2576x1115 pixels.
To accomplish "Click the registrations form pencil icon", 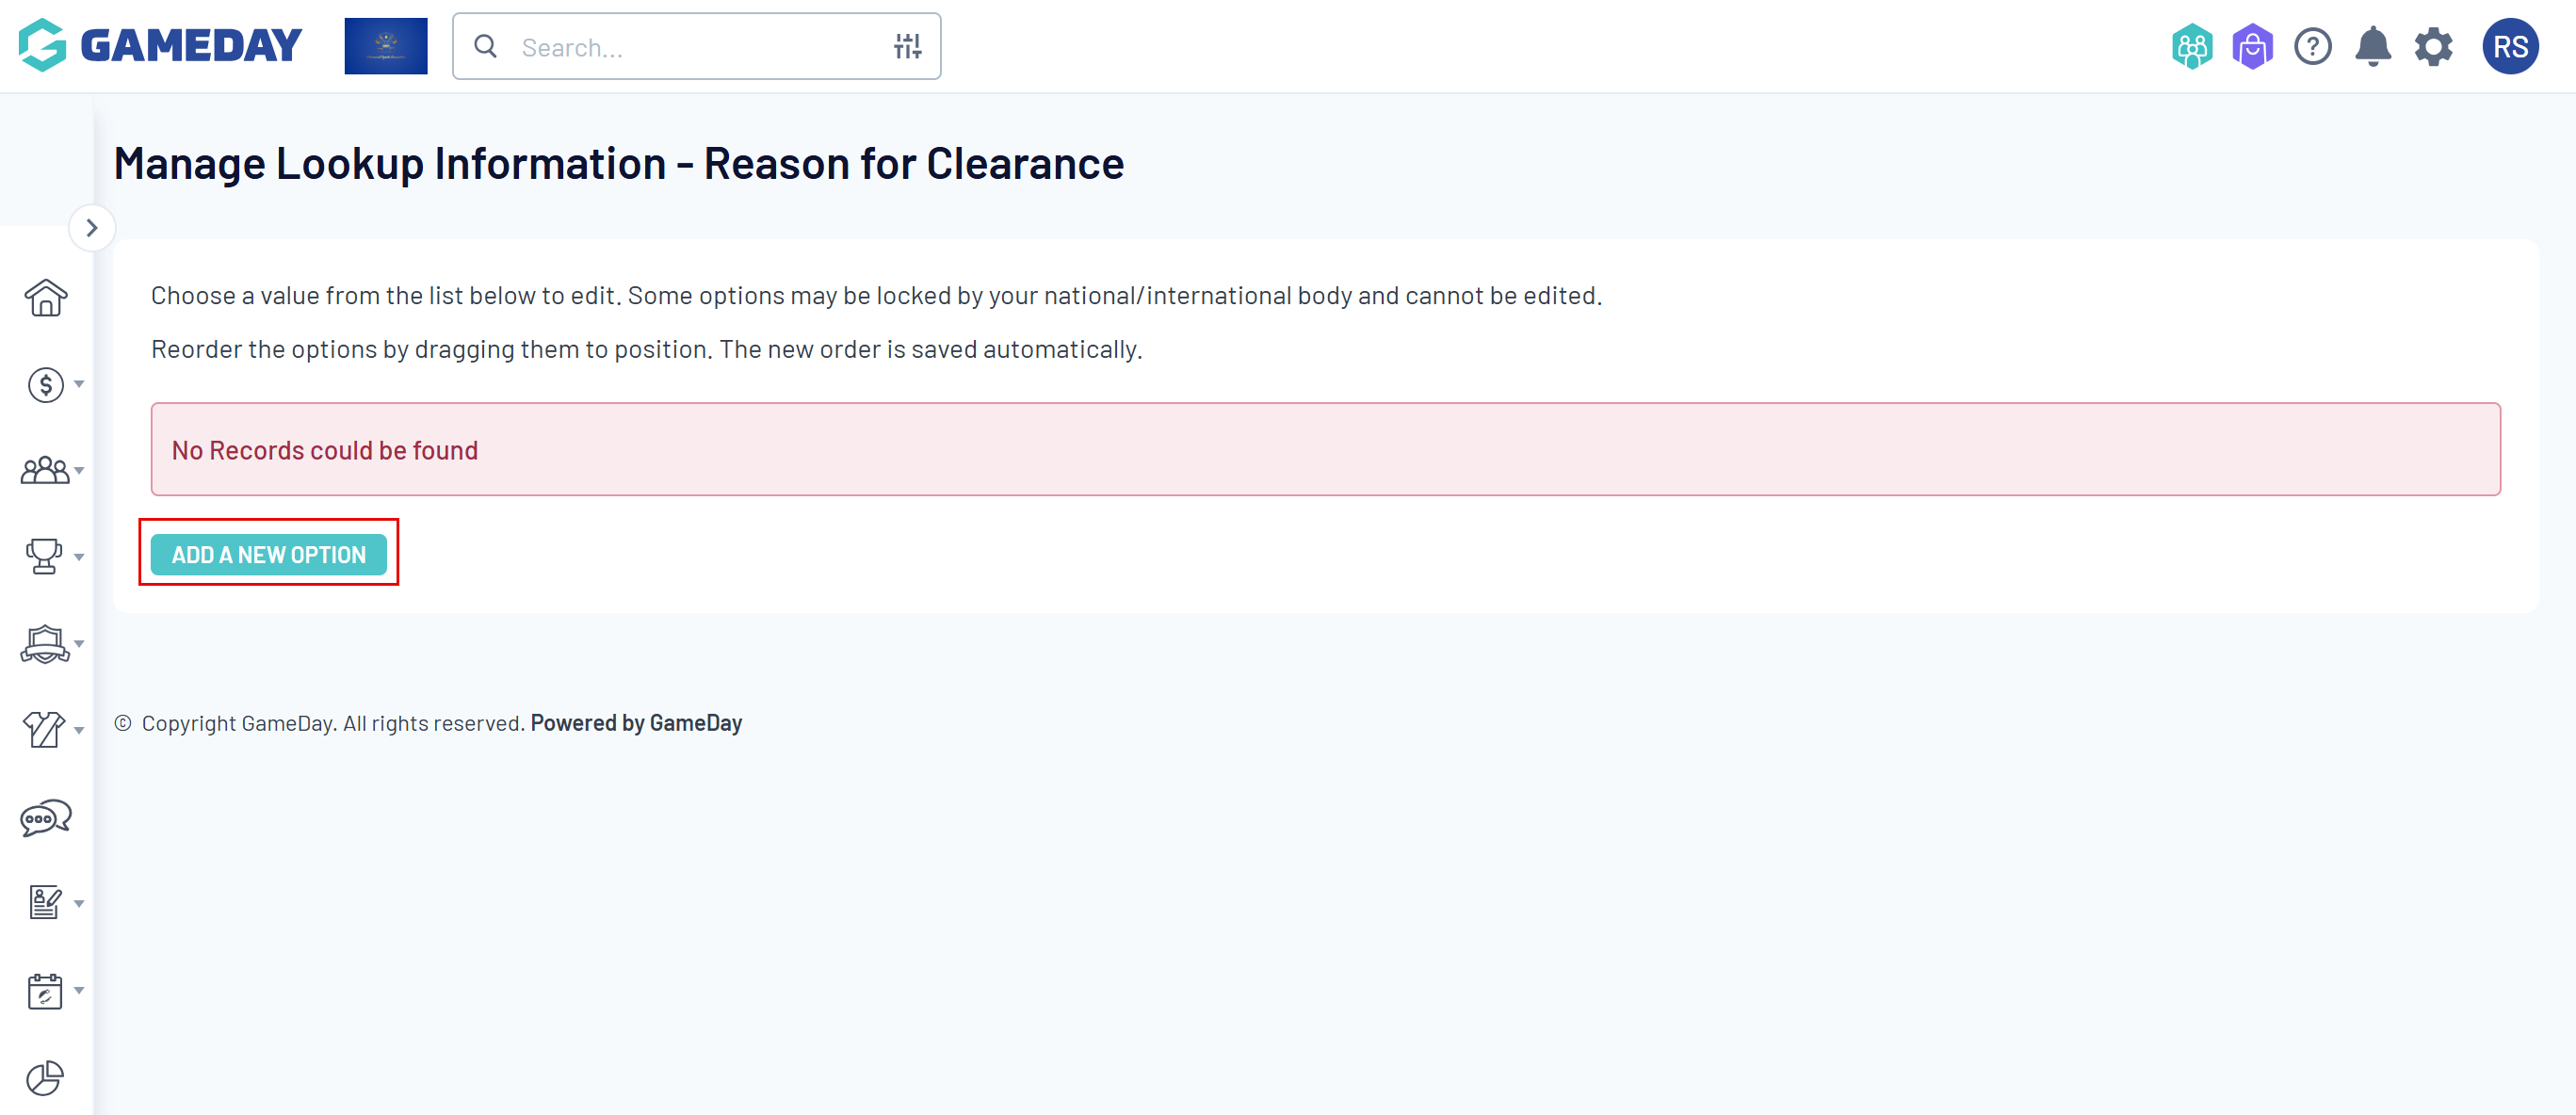I will click(46, 903).
